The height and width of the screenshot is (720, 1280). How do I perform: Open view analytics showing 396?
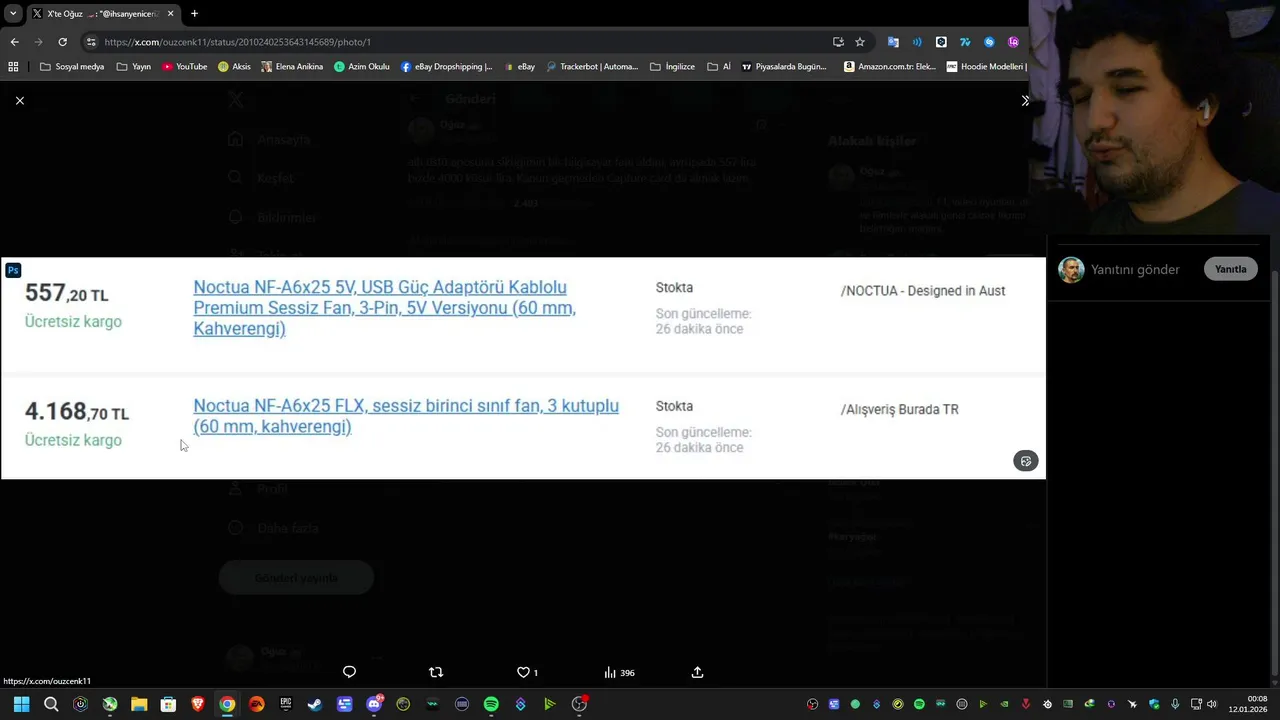click(619, 672)
